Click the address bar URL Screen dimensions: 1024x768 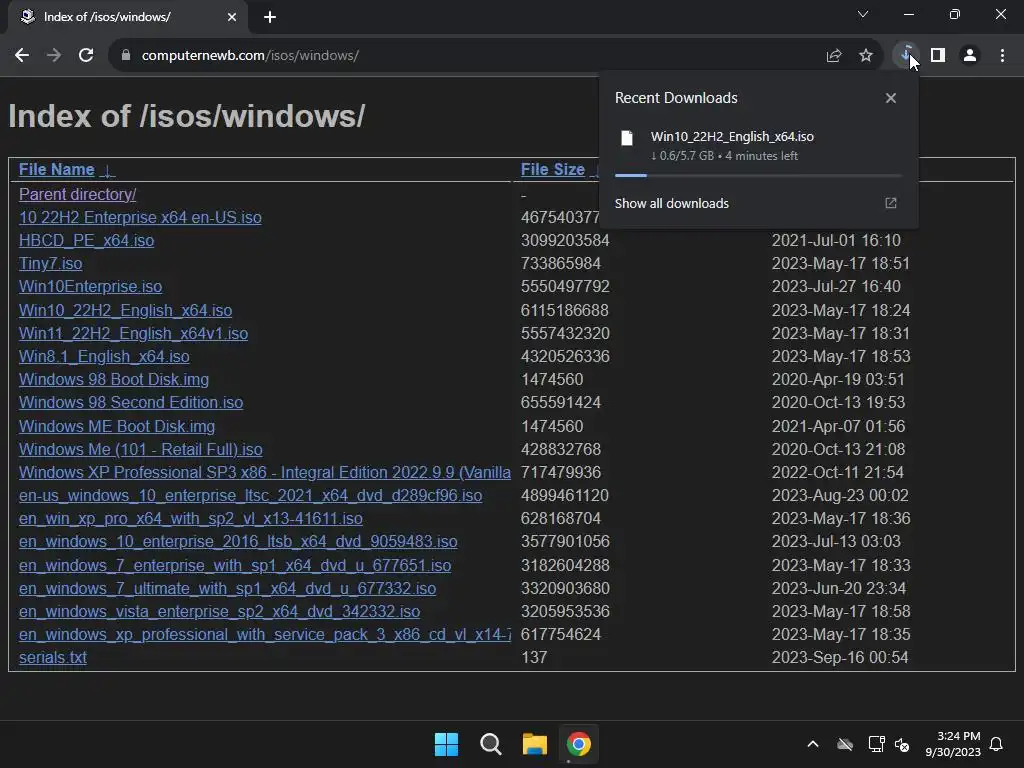click(250, 56)
